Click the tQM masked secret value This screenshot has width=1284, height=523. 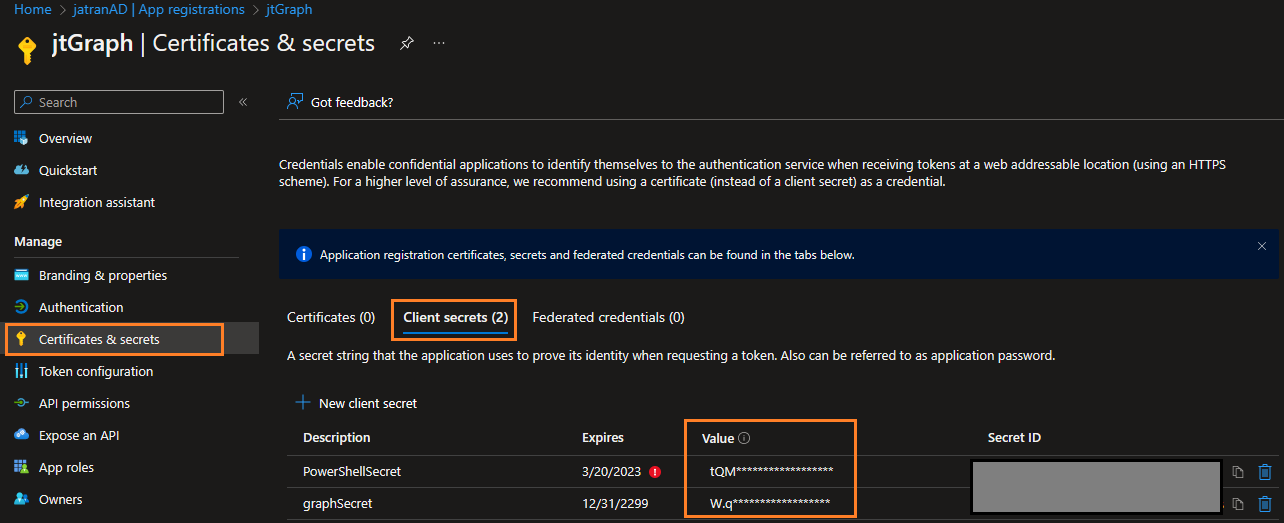coord(772,471)
